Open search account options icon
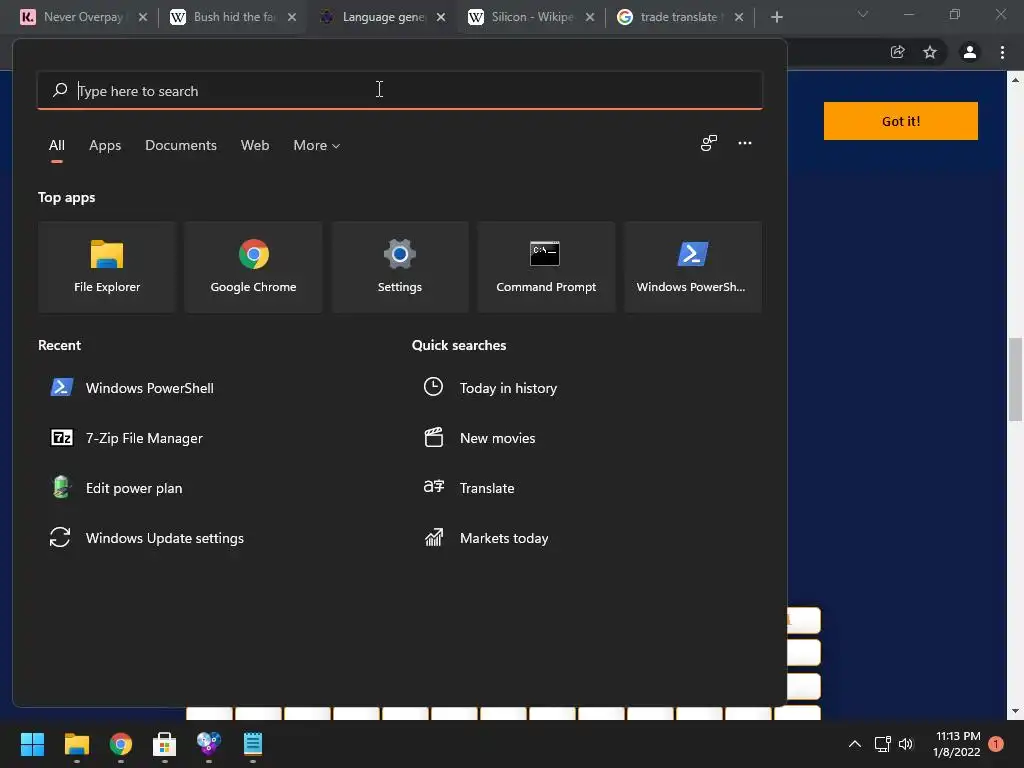This screenshot has height=768, width=1024. tap(709, 143)
